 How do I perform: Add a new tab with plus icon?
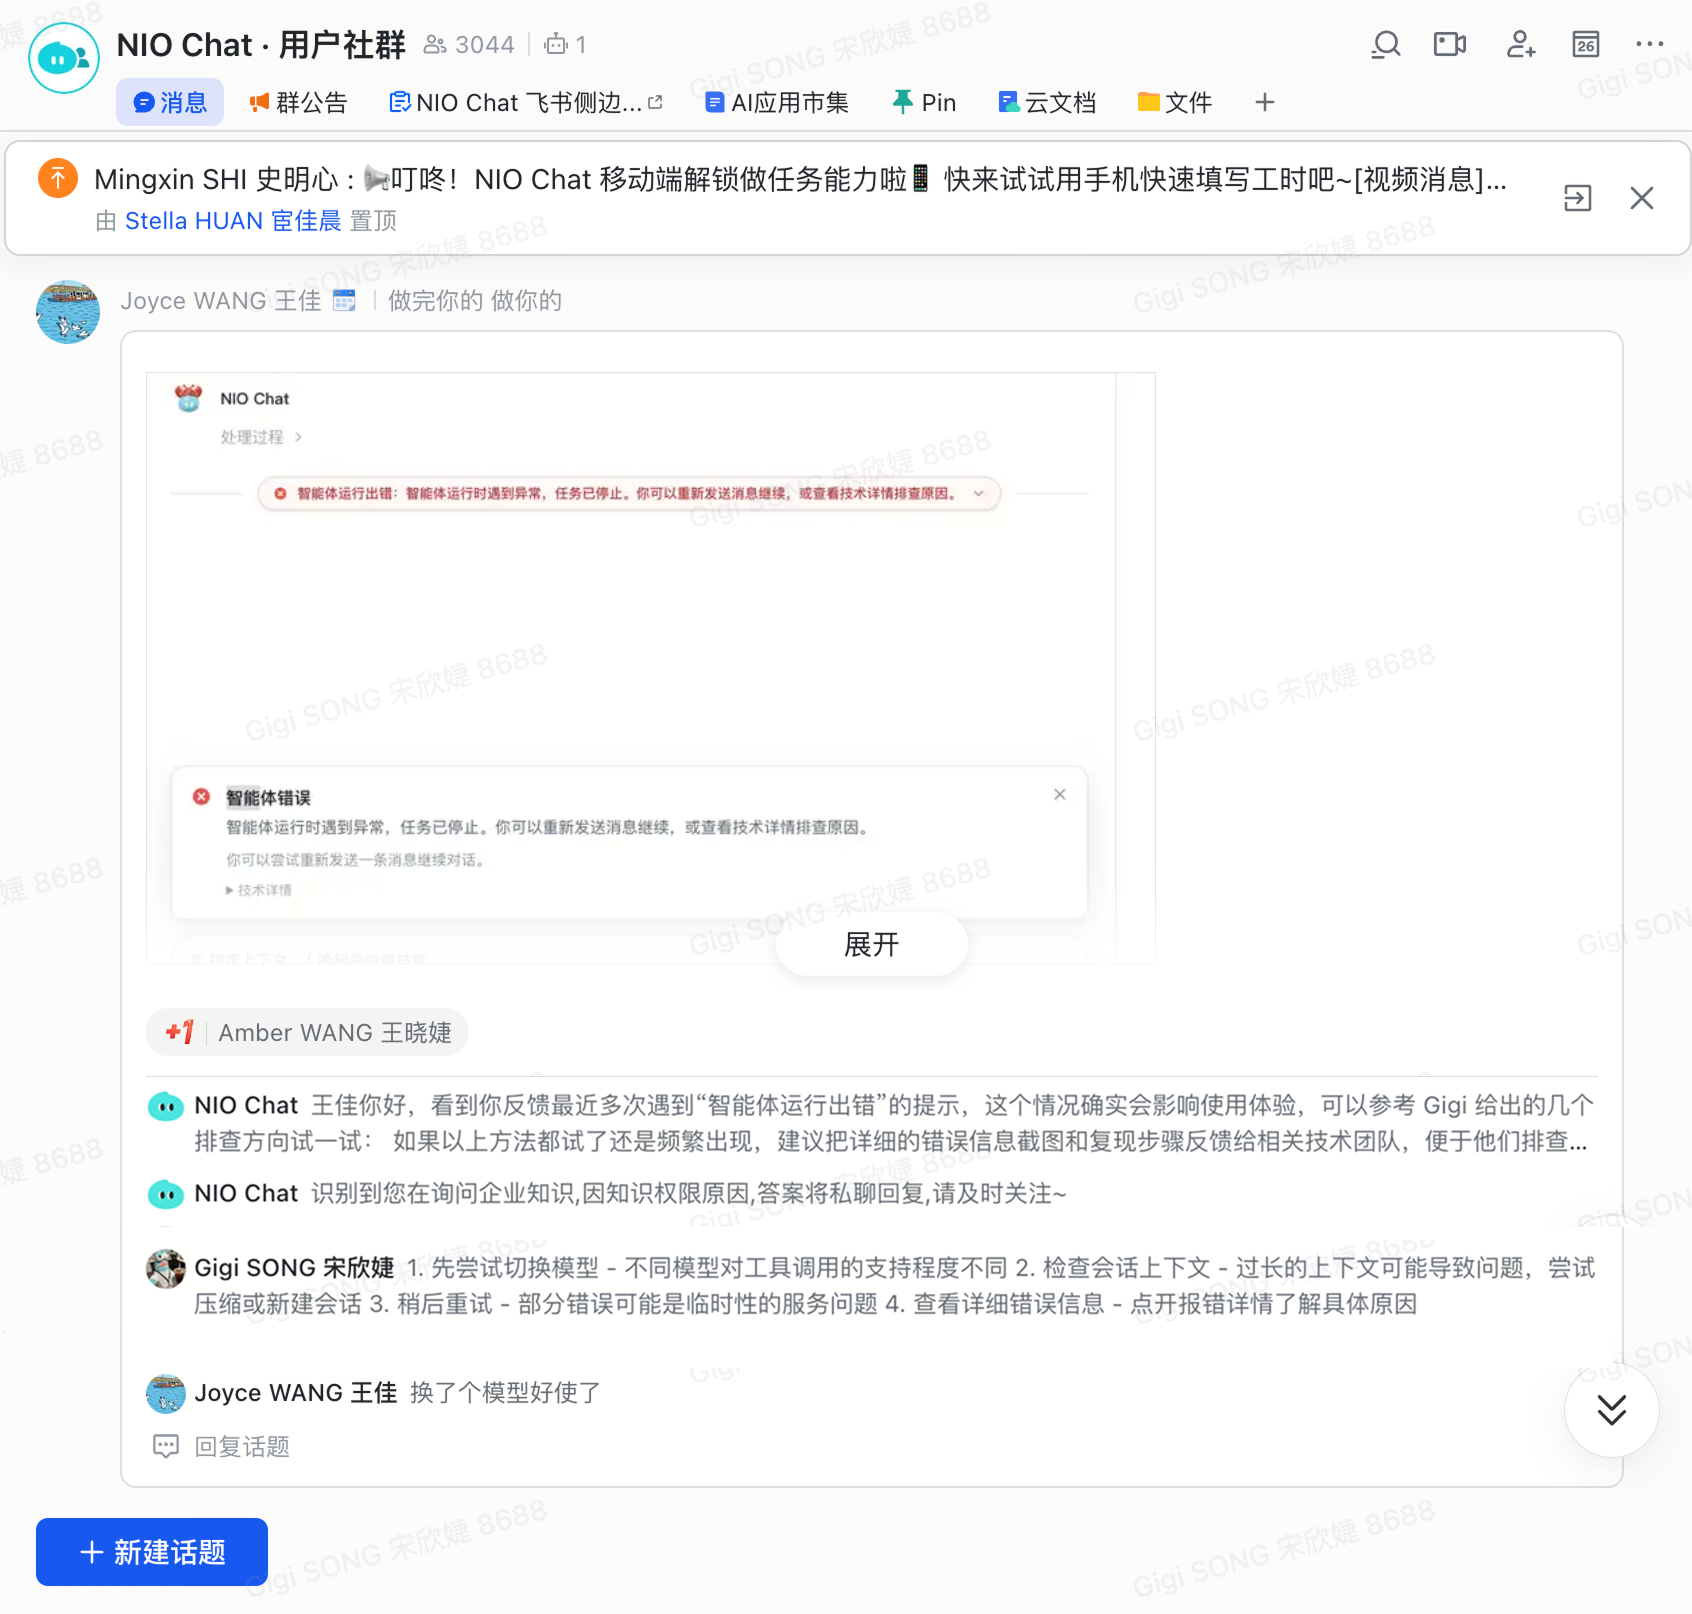pyautogui.click(x=1265, y=102)
